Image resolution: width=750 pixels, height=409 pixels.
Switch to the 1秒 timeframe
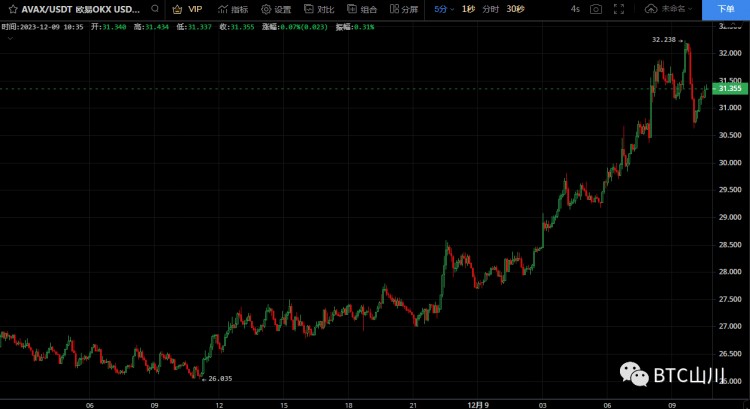(468, 9)
